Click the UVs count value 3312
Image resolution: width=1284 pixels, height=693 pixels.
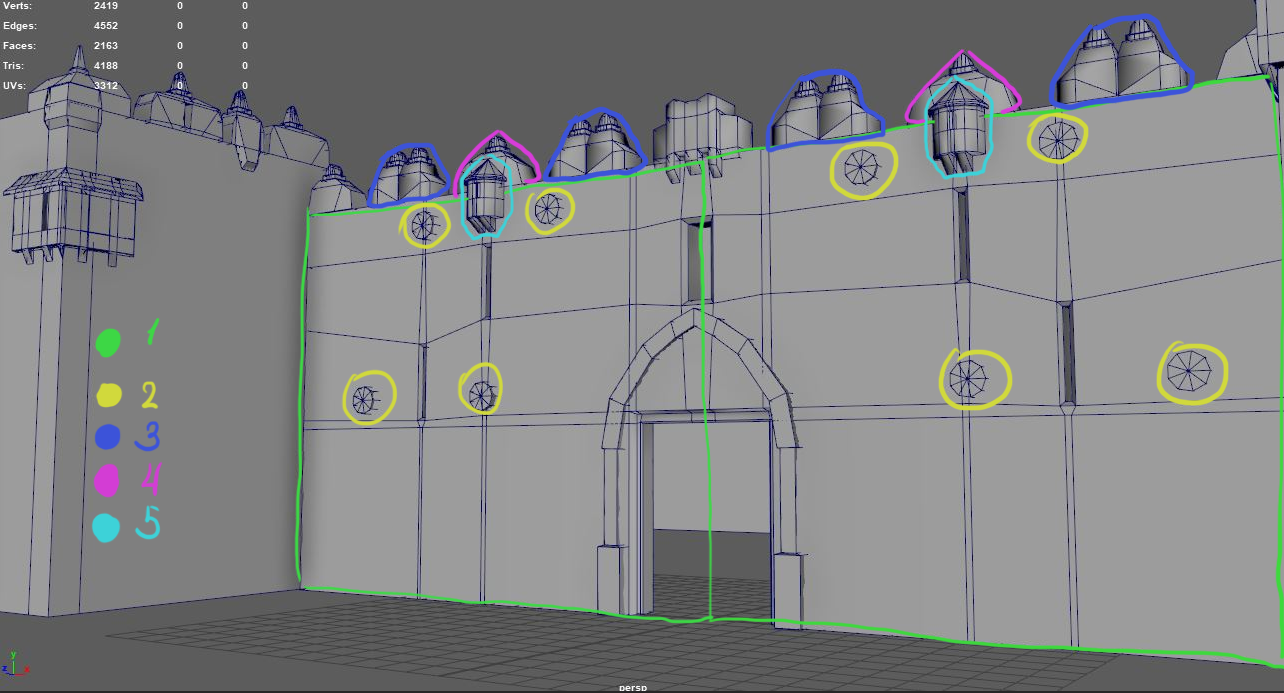[105, 86]
